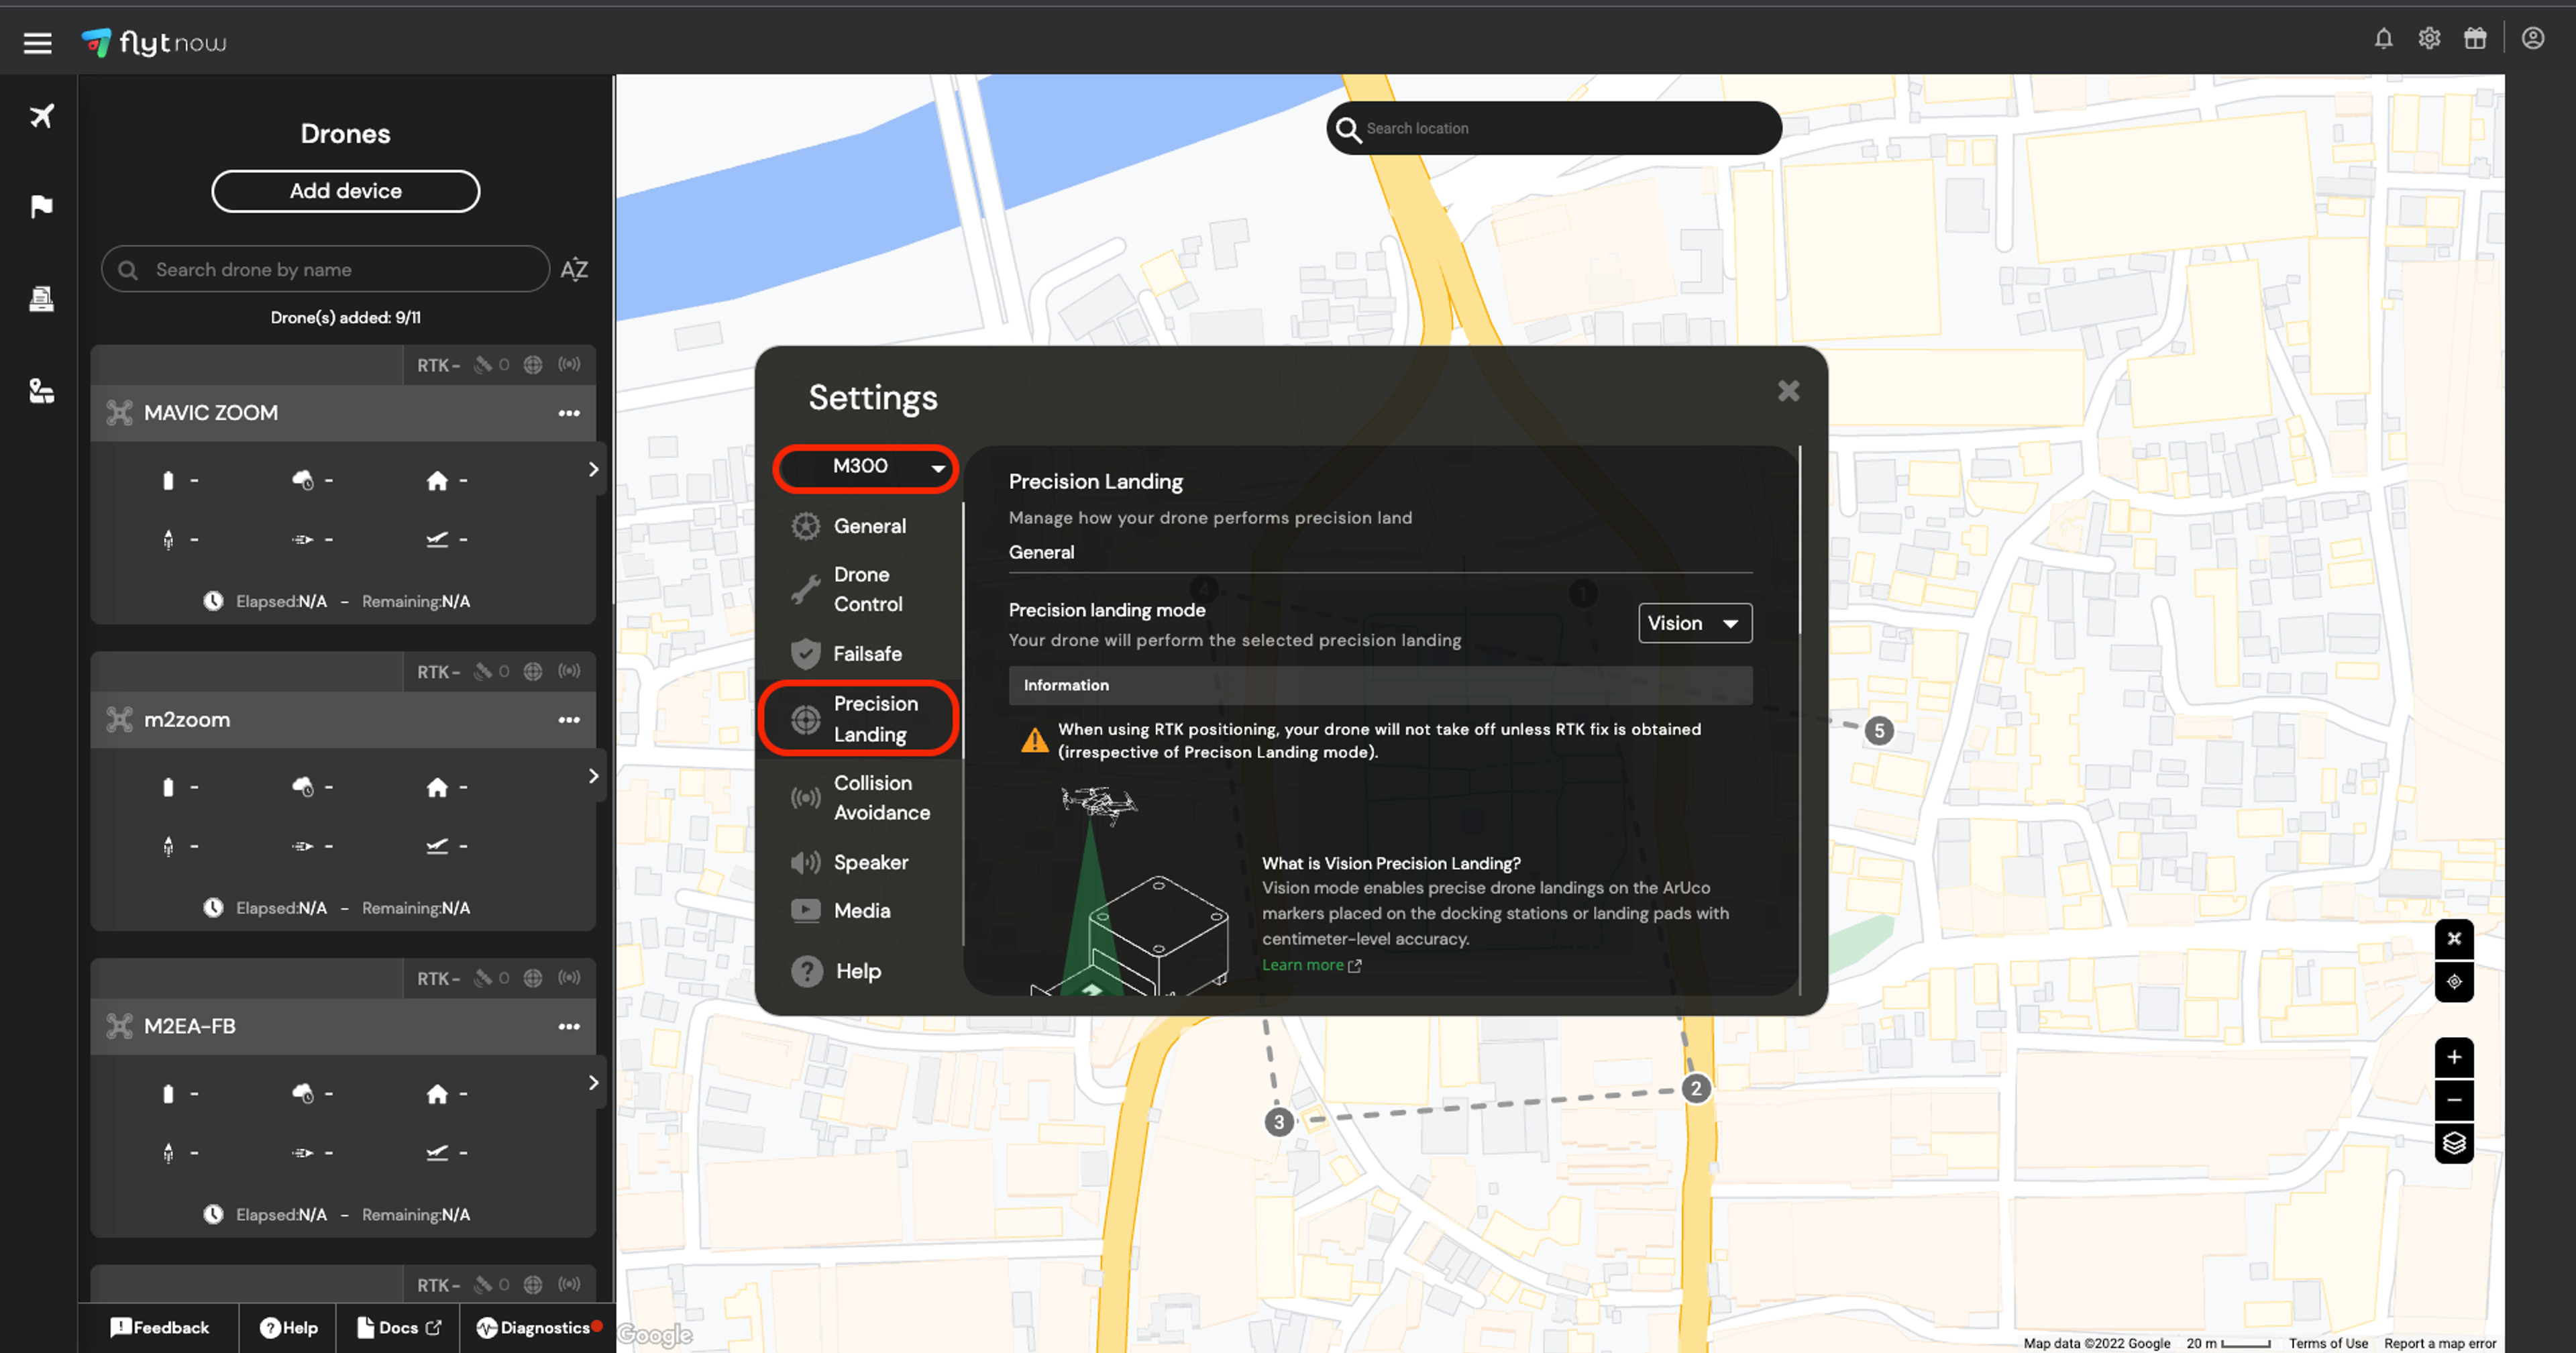Screen dimensions: 2576x1353
Task: Open the notifications bell
Action: coord(2384,39)
